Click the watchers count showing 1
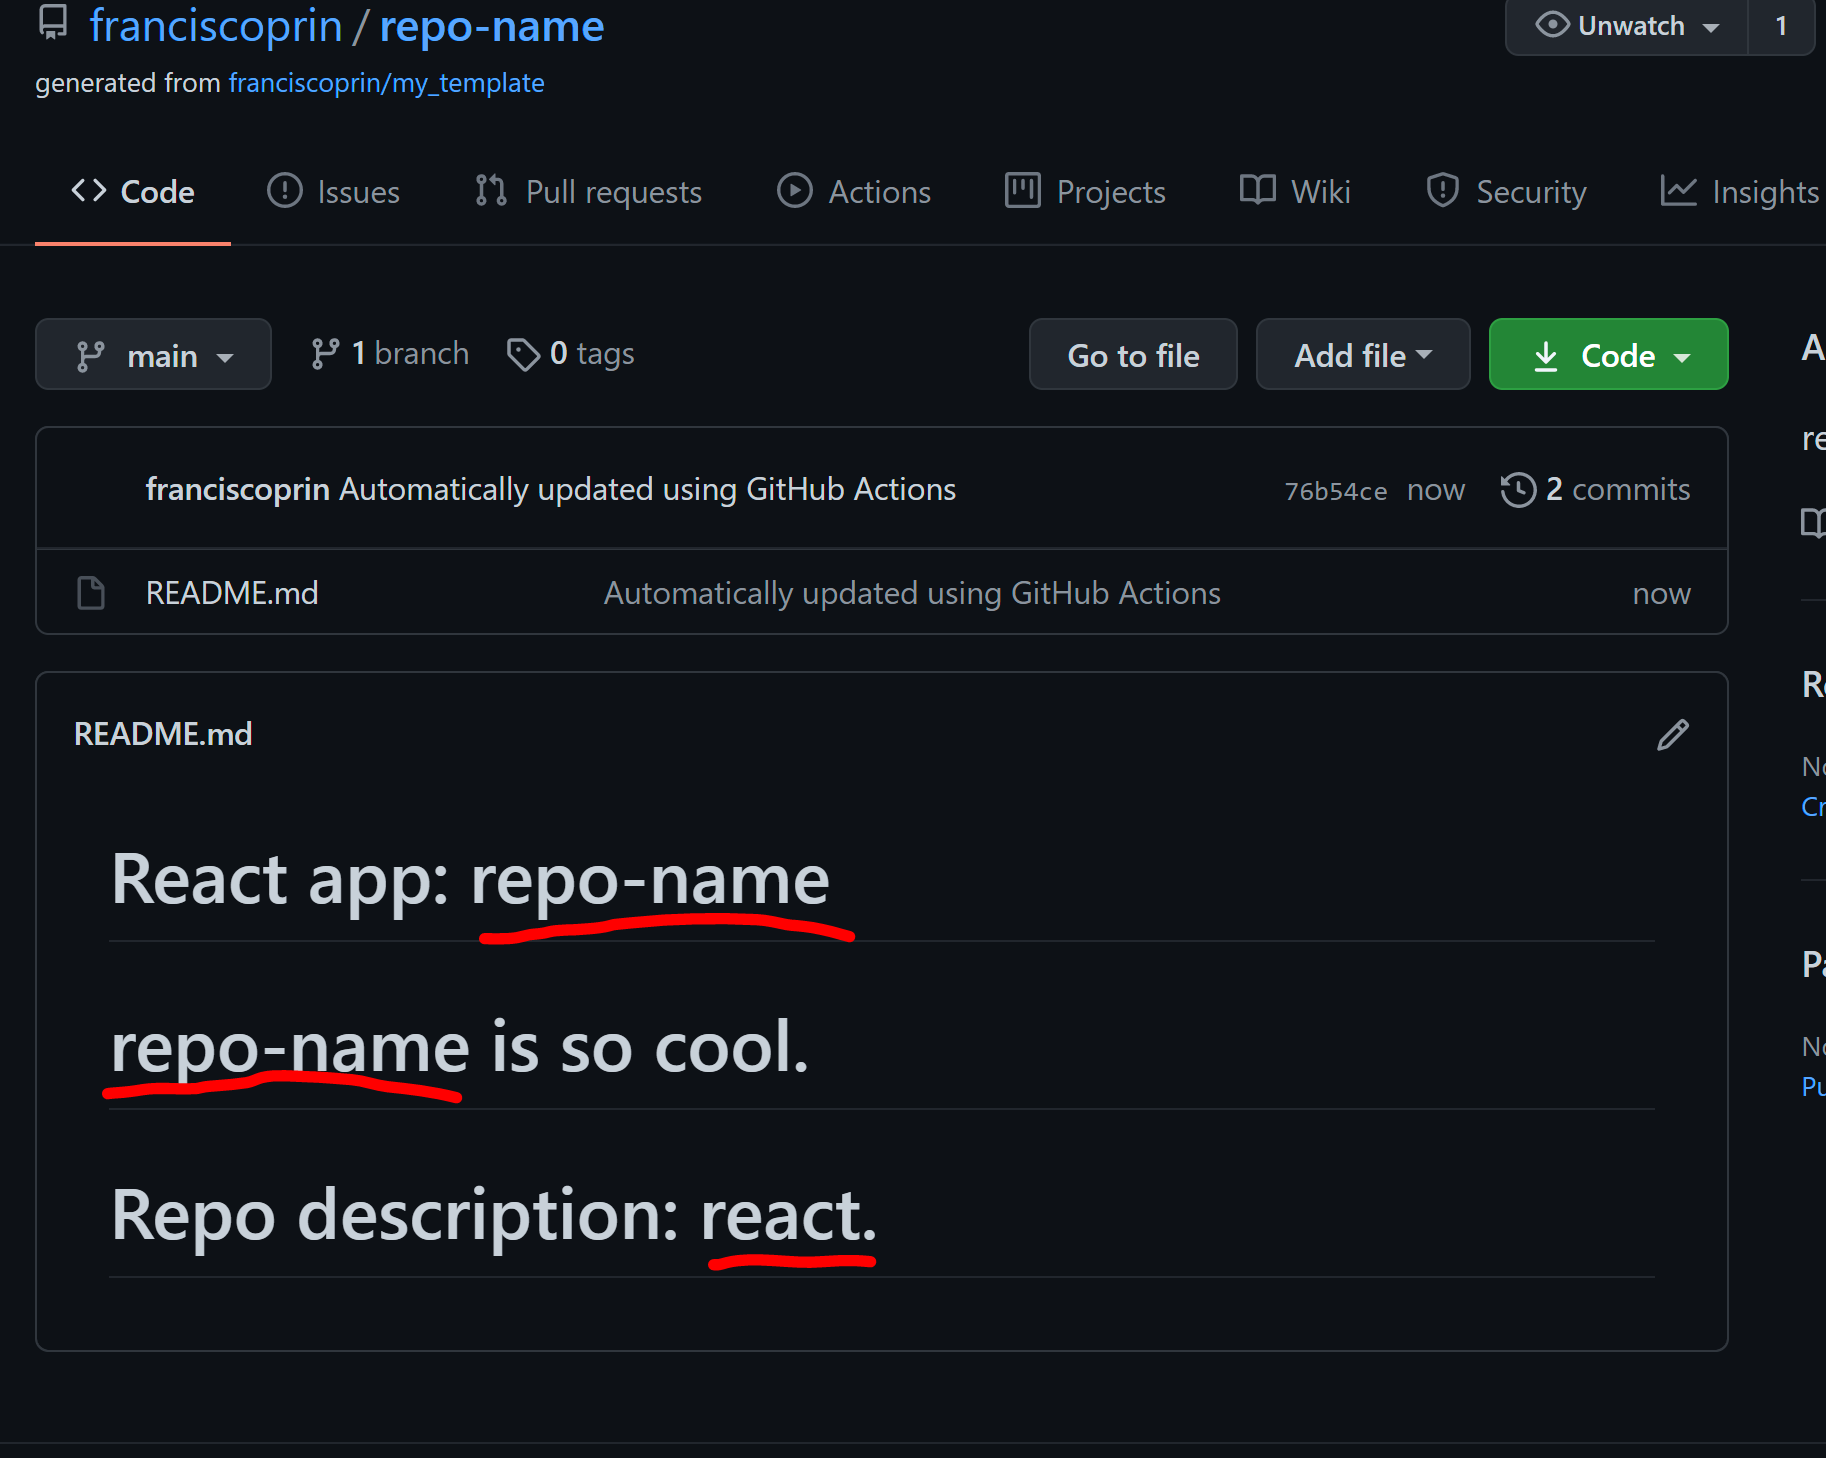The image size is (1826, 1458). (1781, 26)
